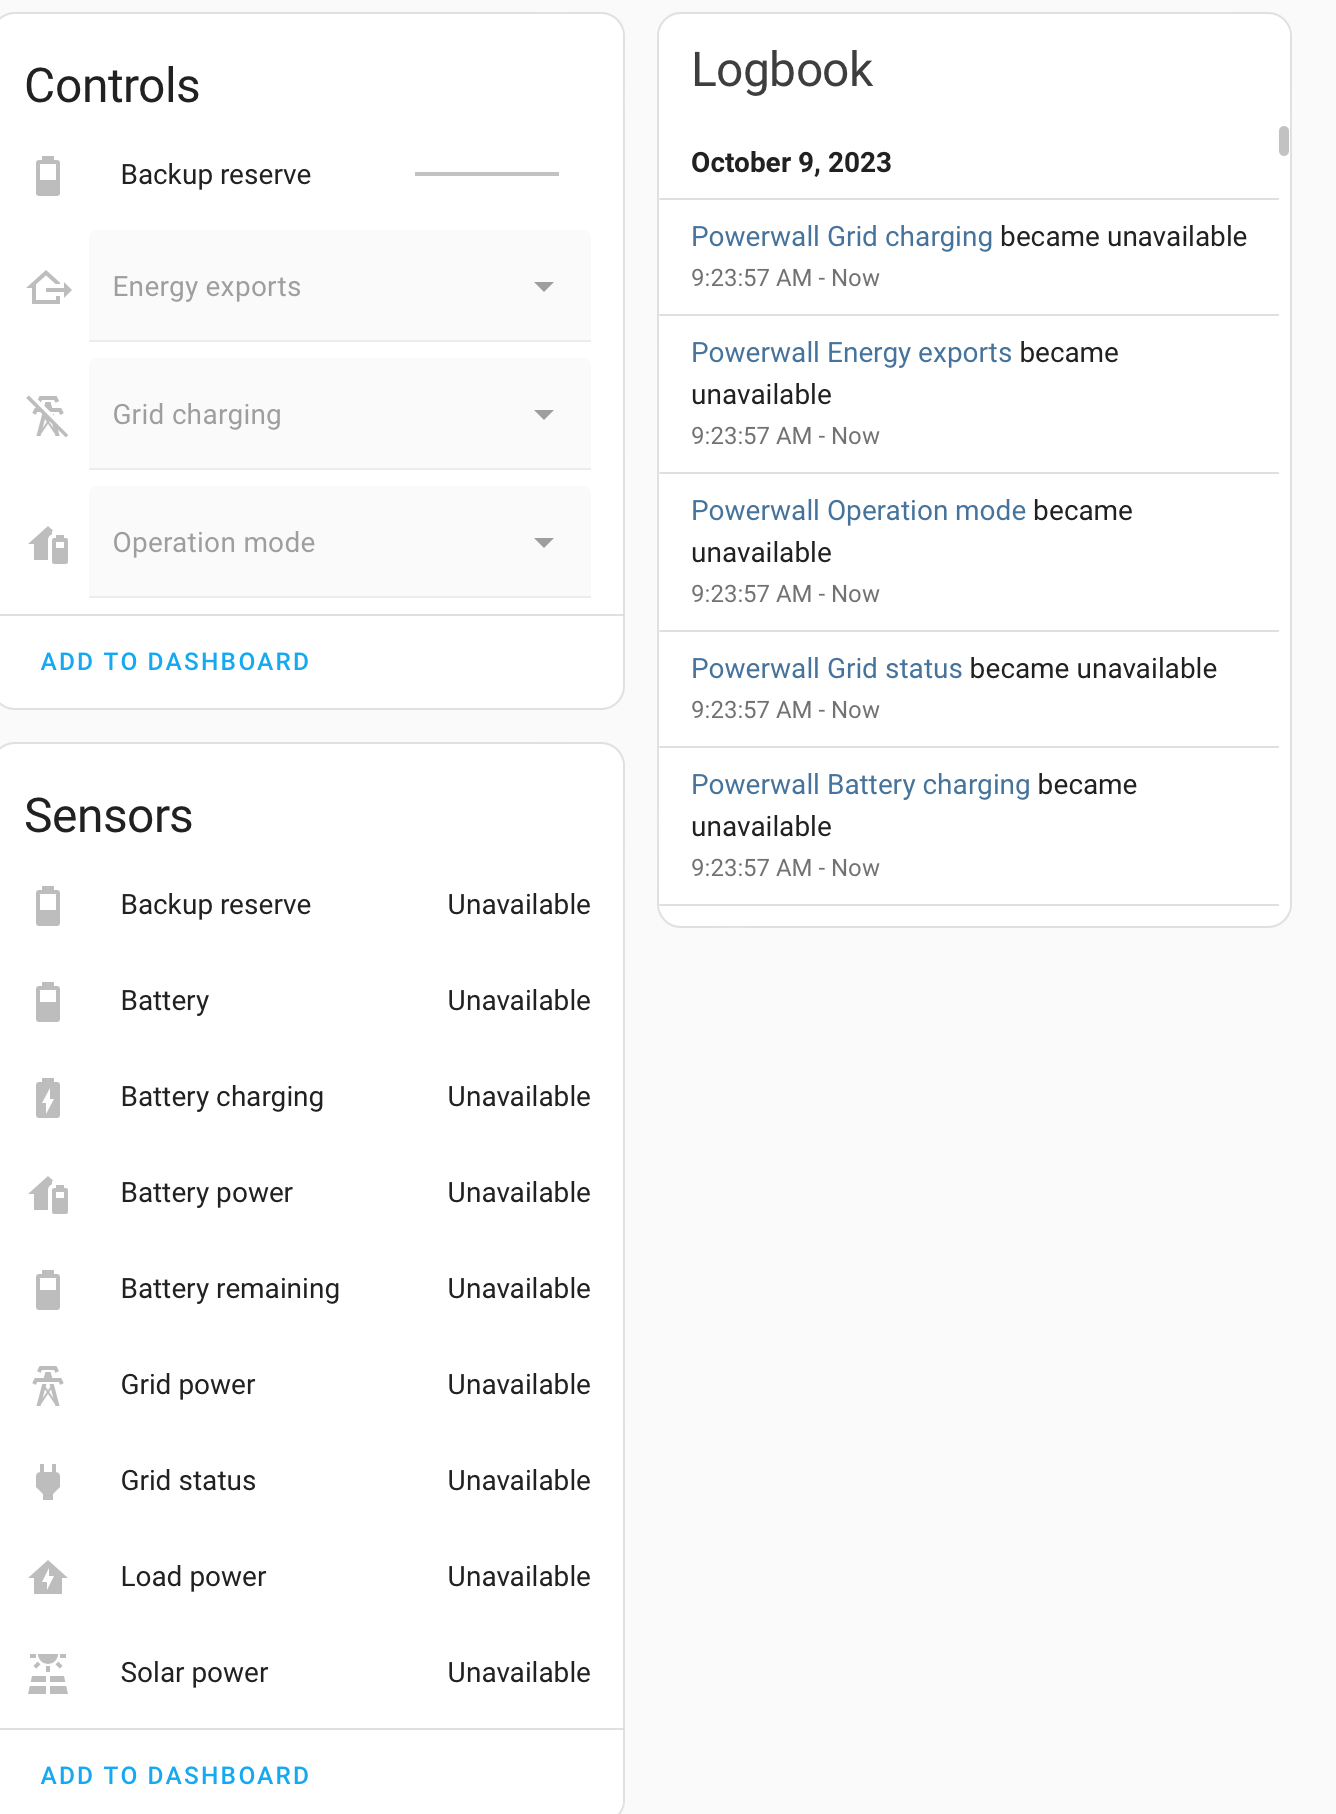
Task: Adjust the Backup reserve slider
Action: coord(487,173)
